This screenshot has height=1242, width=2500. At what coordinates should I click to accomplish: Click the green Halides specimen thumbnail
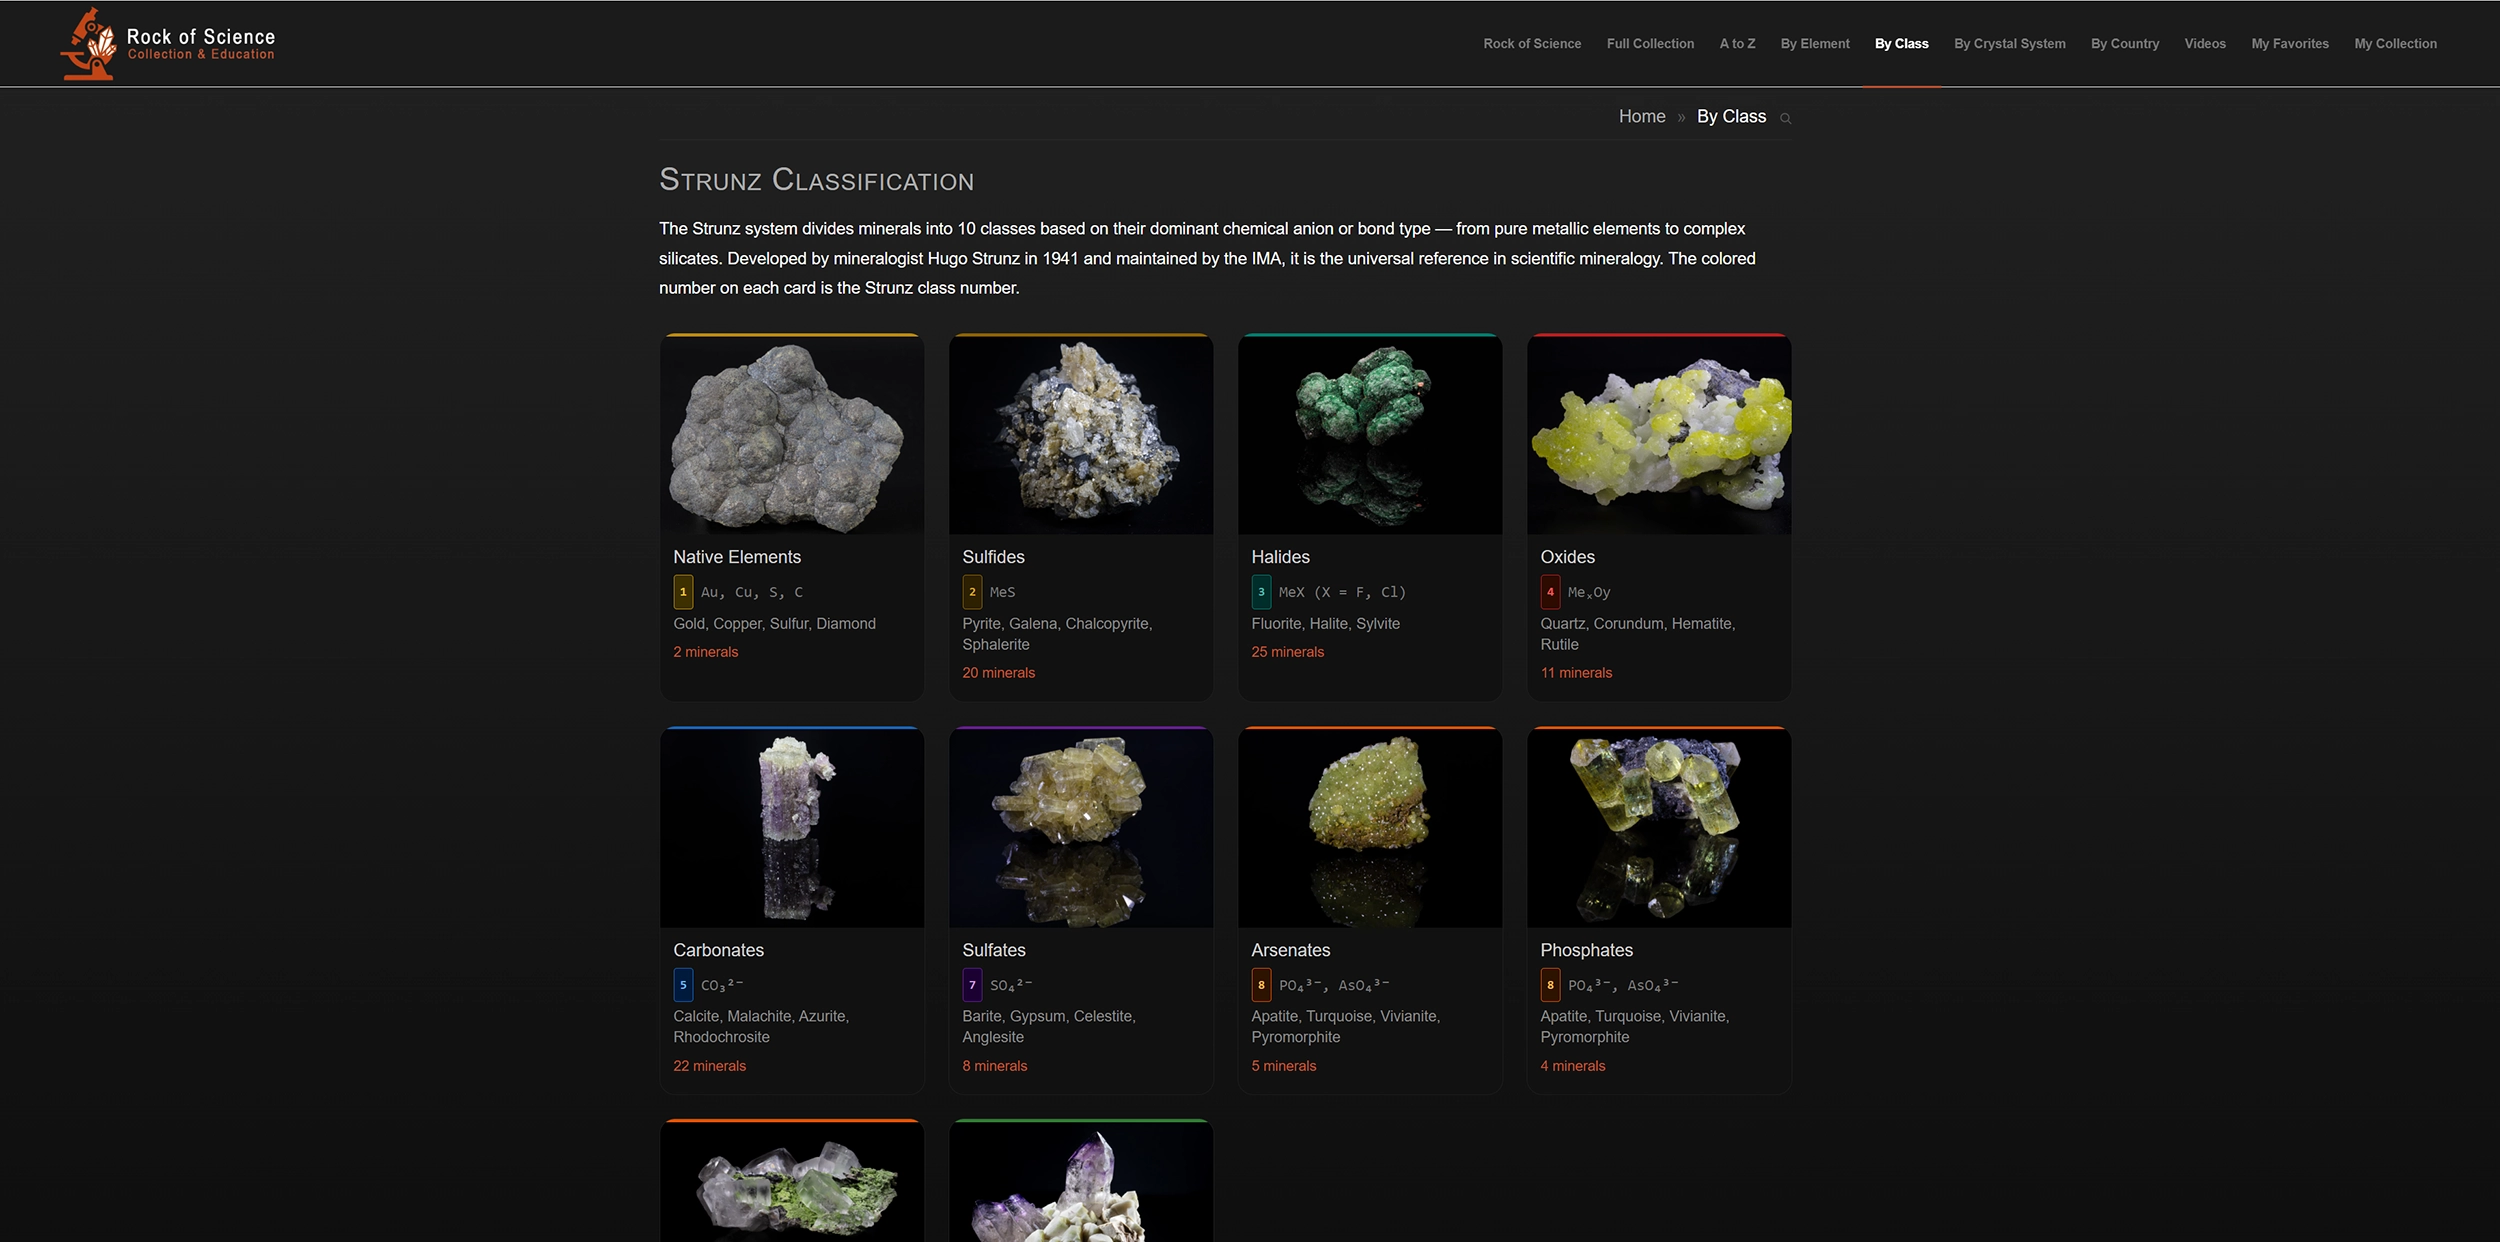1370,435
